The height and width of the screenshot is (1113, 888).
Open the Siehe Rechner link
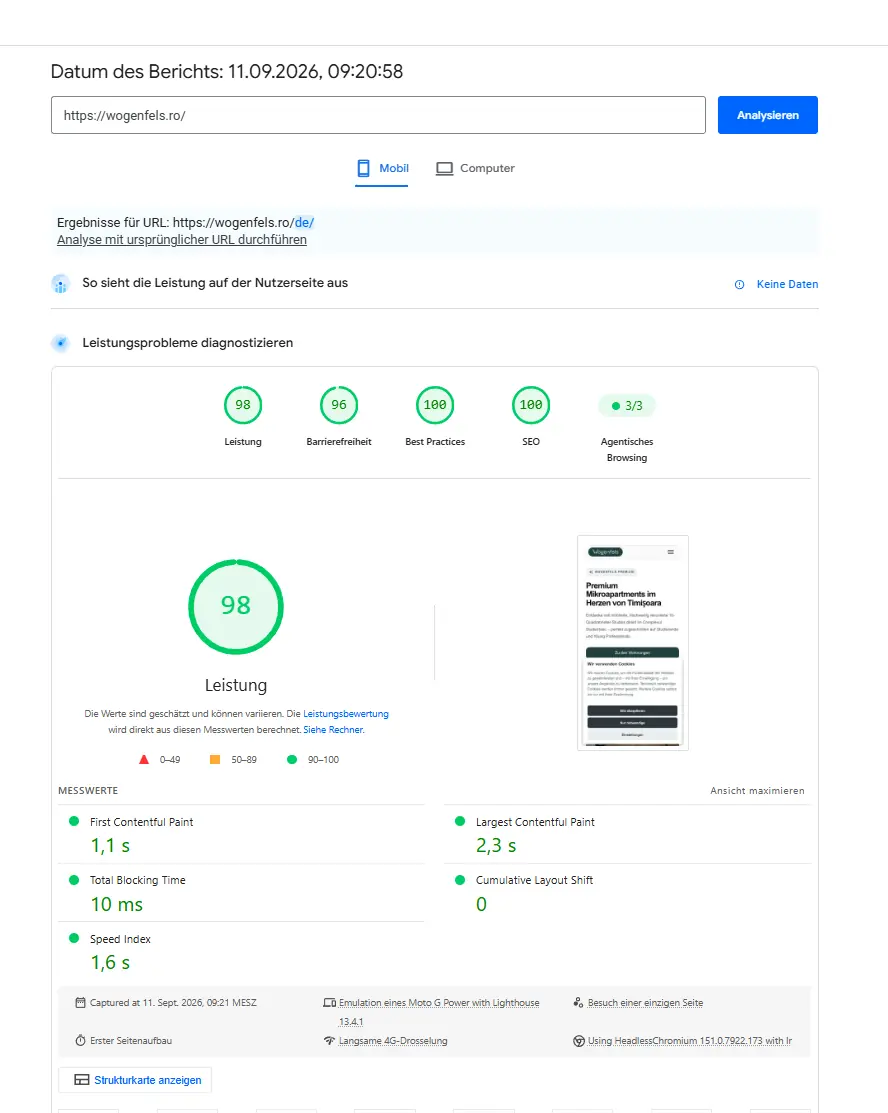pyautogui.click(x=333, y=730)
